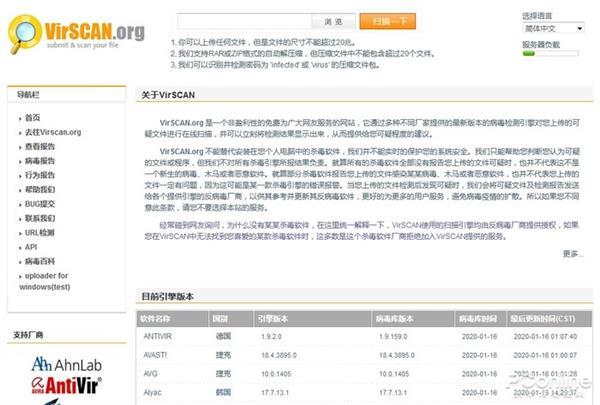600x405 pixels.
Task: Open 查看报告 in the sidebar
Action: [x=40, y=147]
